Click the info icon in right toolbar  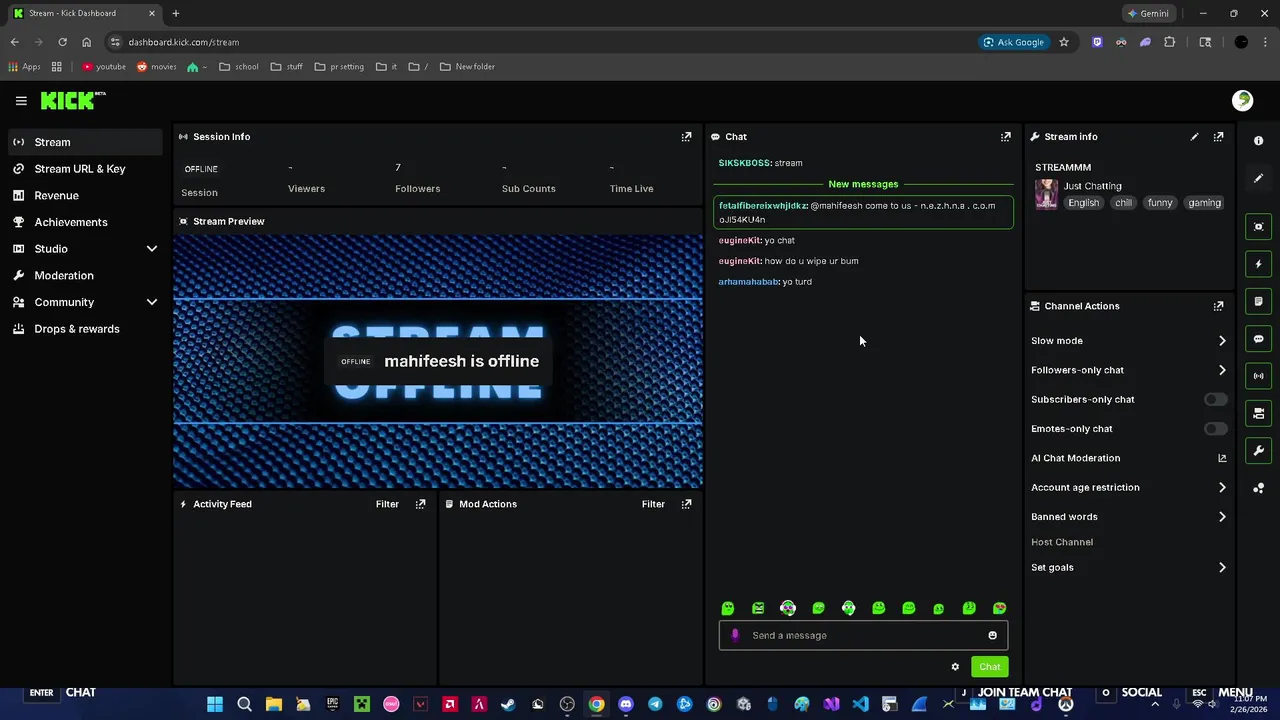click(x=1258, y=141)
